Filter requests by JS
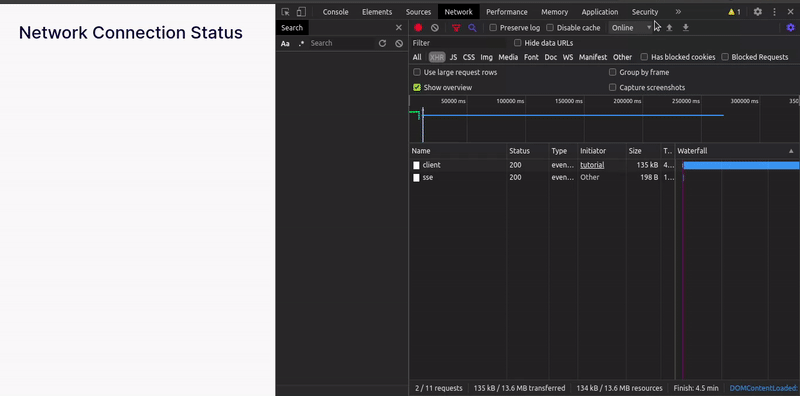 point(453,57)
